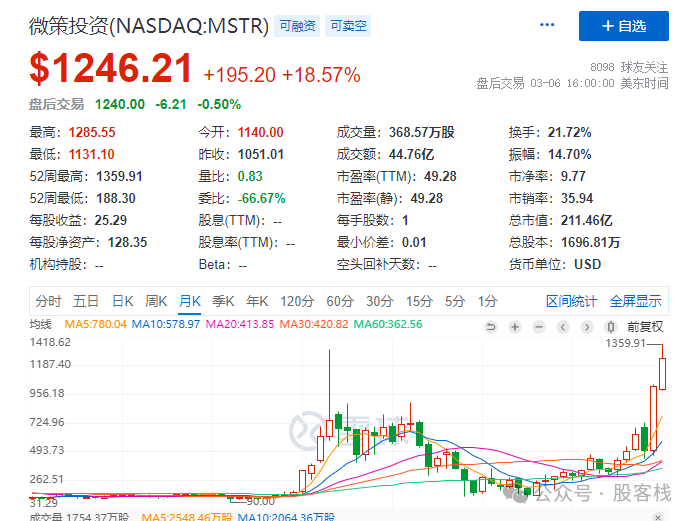Switch to 5分 chart tab
Viewport: 694px width, 521px height.
(x=455, y=301)
